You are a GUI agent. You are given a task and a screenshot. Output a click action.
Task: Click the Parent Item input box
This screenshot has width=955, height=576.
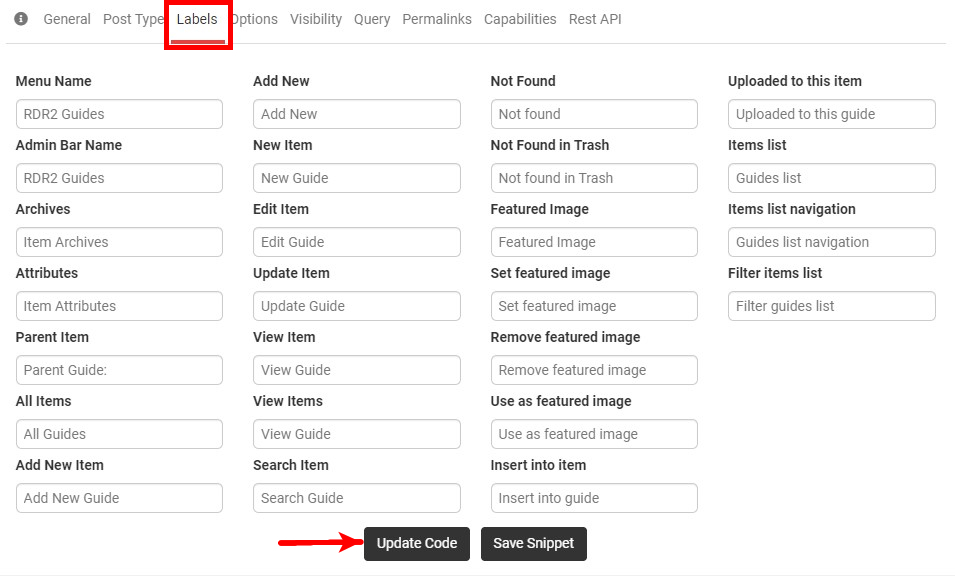click(119, 369)
